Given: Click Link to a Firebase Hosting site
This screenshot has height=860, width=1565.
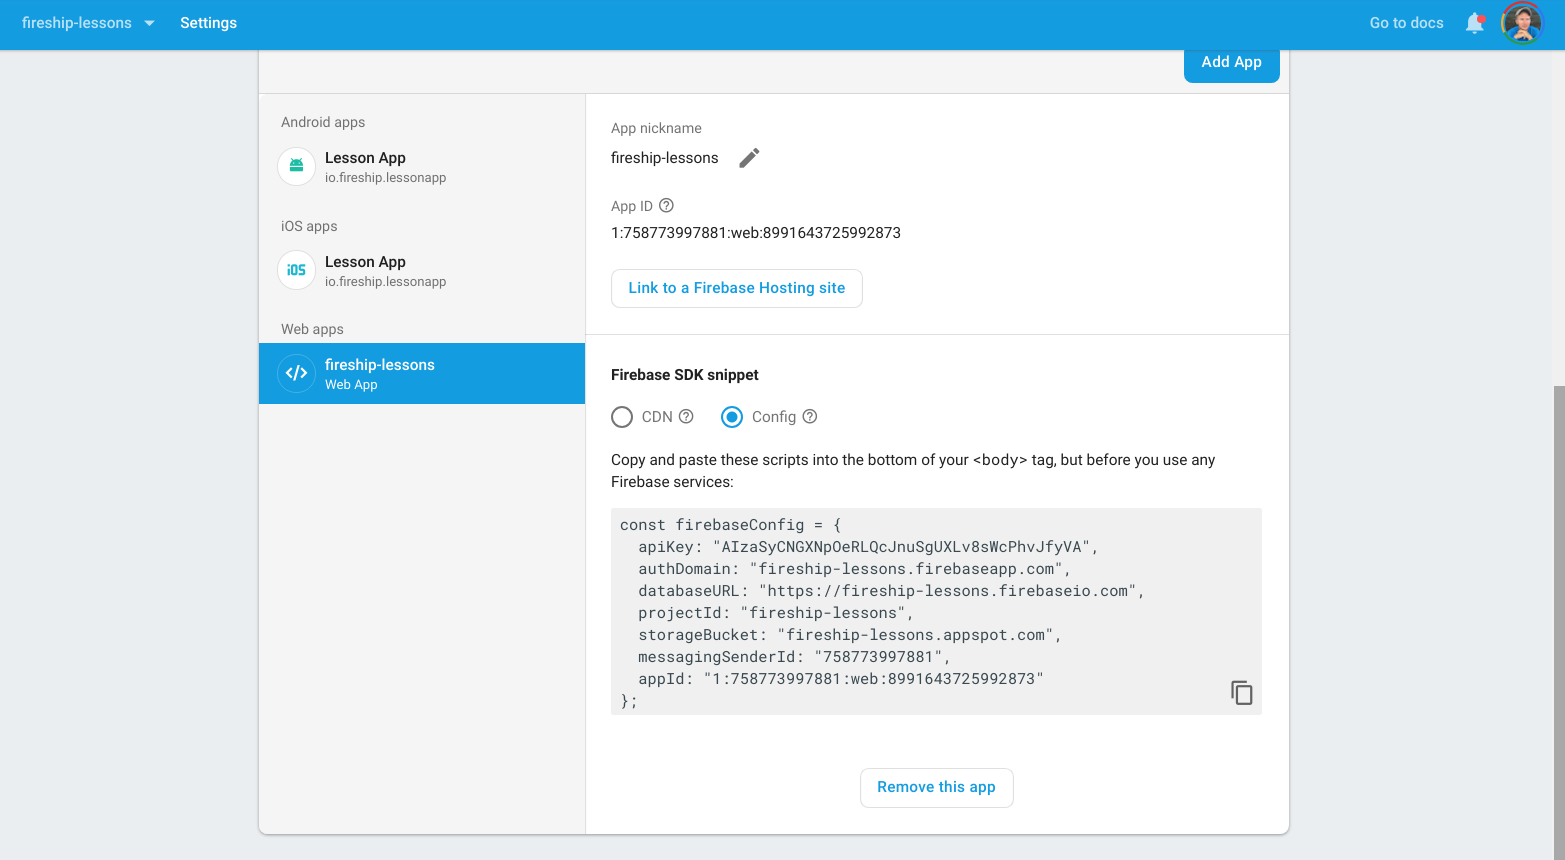Looking at the screenshot, I should [x=736, y=288].
